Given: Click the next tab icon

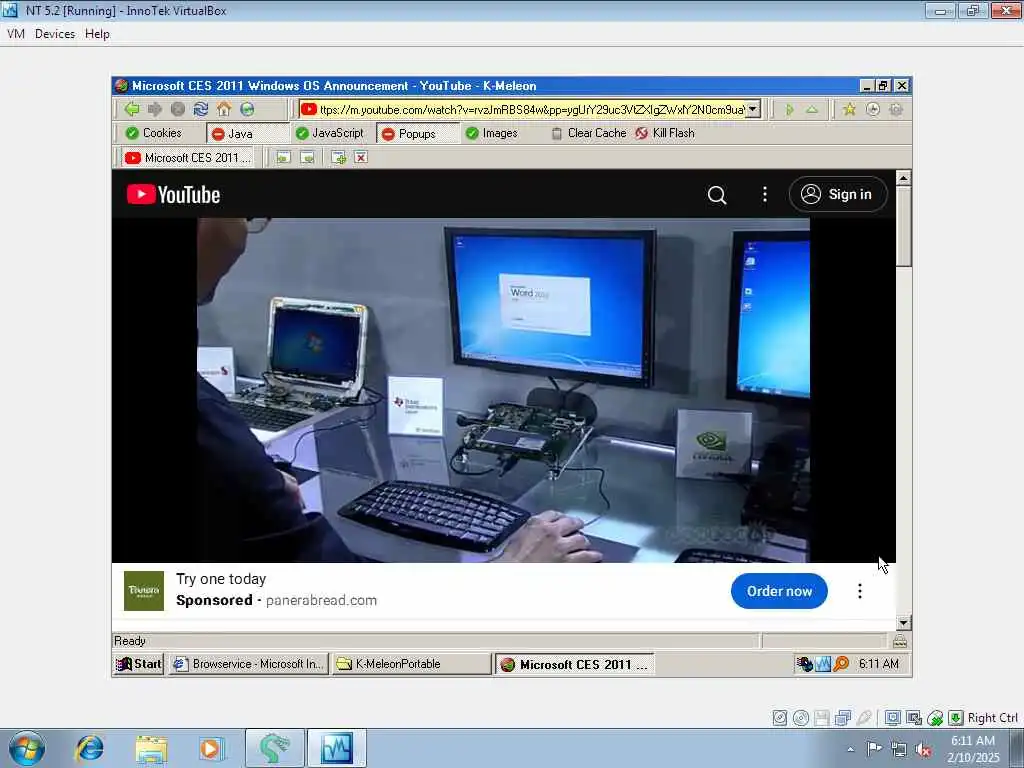Looking at the screenshot, I should tap(307, 157).
